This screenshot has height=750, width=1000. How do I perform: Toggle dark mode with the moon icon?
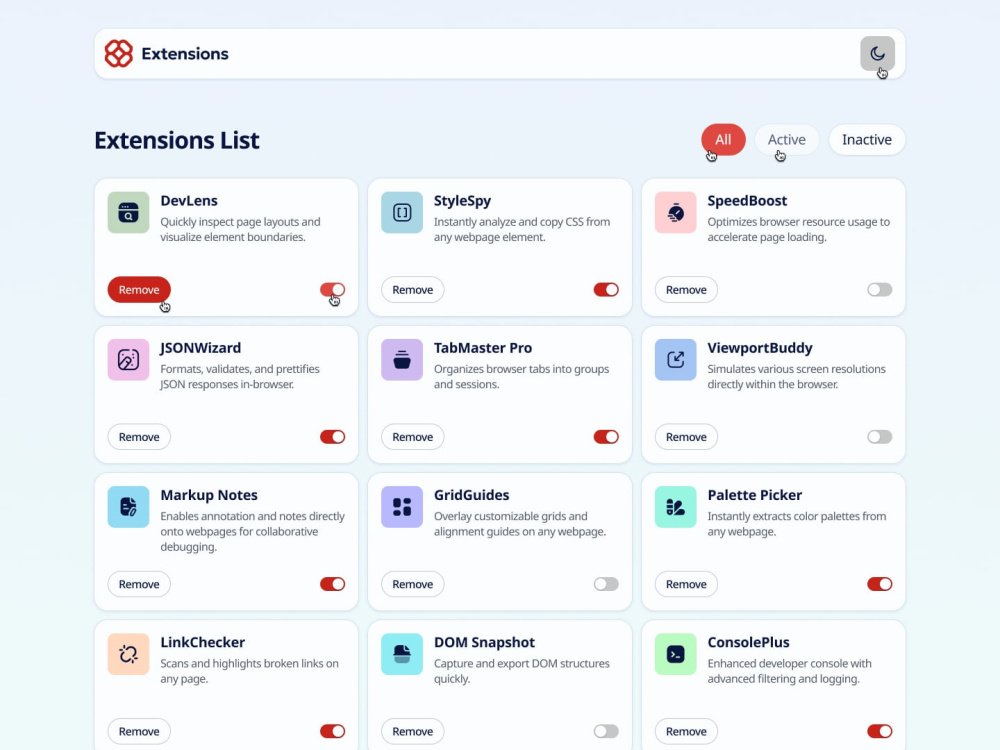[877, 54]
